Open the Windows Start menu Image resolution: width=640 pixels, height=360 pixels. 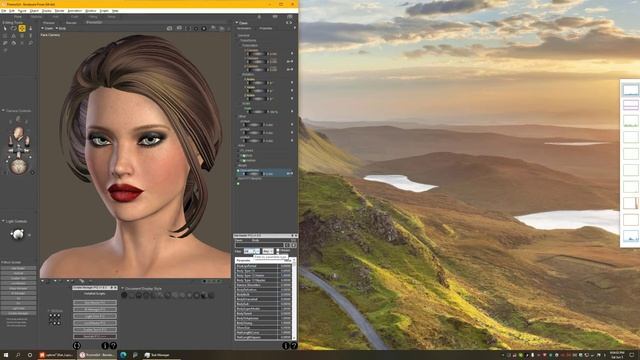(x=6, y=355)
